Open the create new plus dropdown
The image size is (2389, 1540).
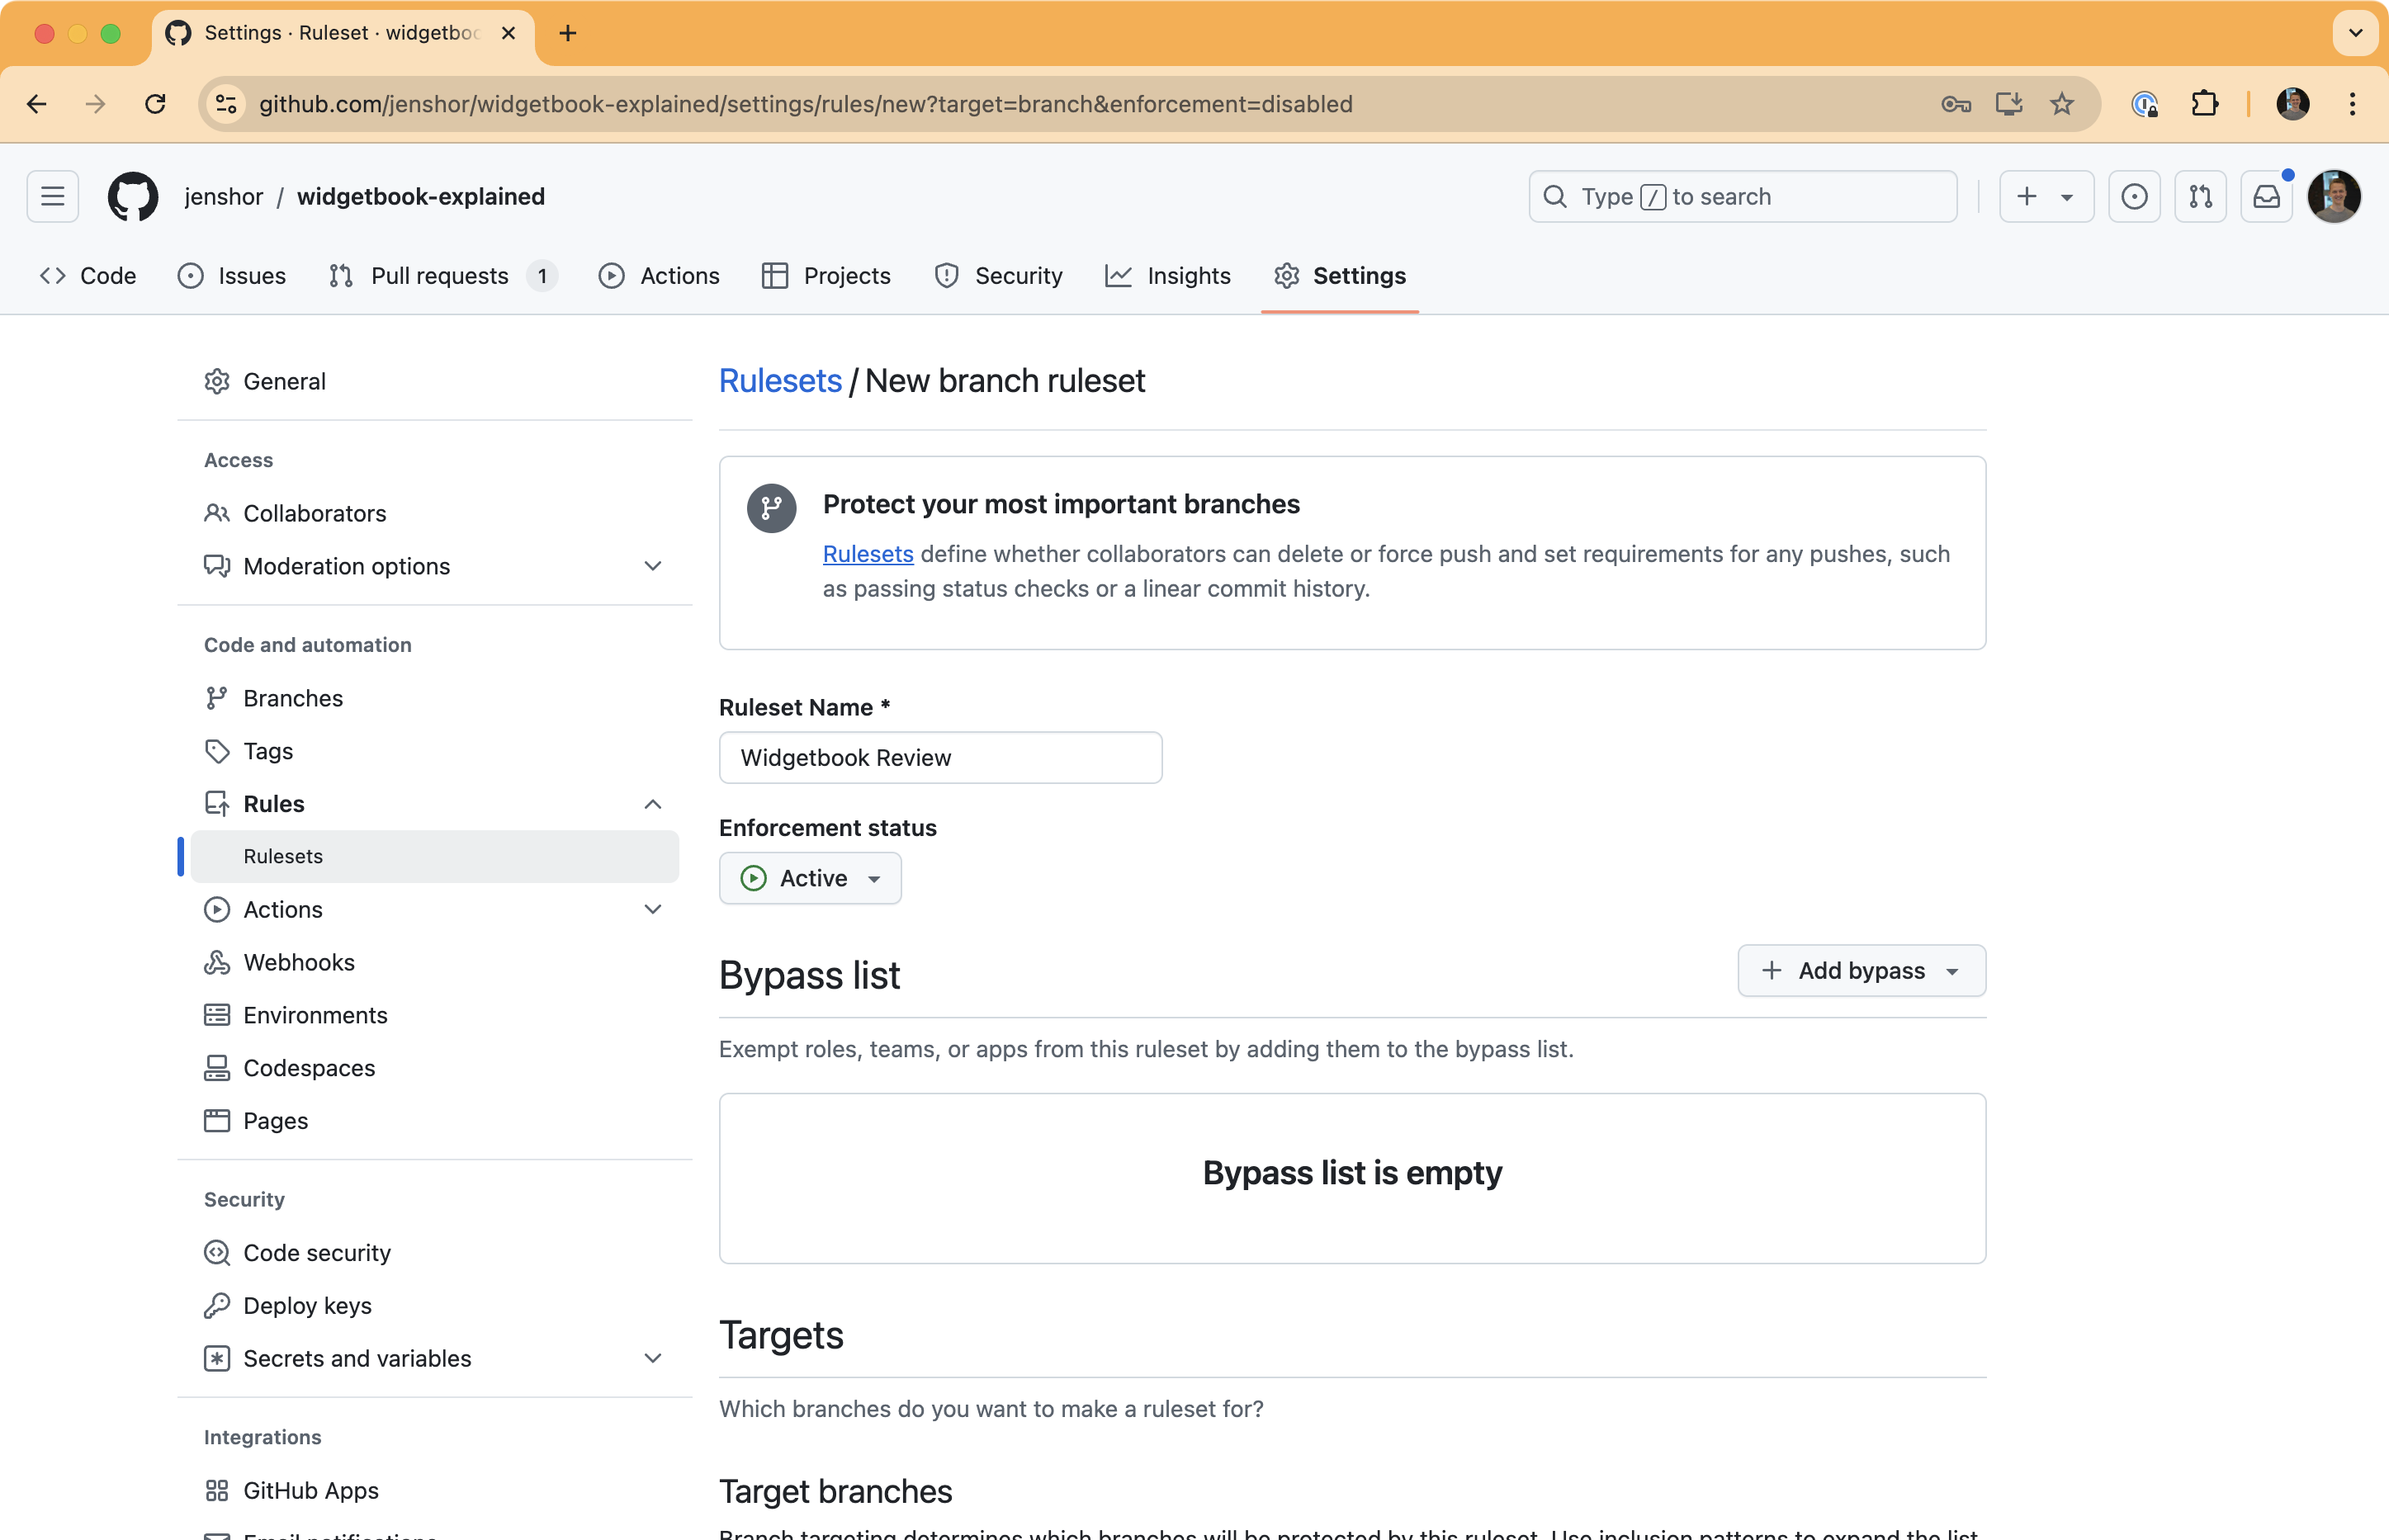(2045, 196)
